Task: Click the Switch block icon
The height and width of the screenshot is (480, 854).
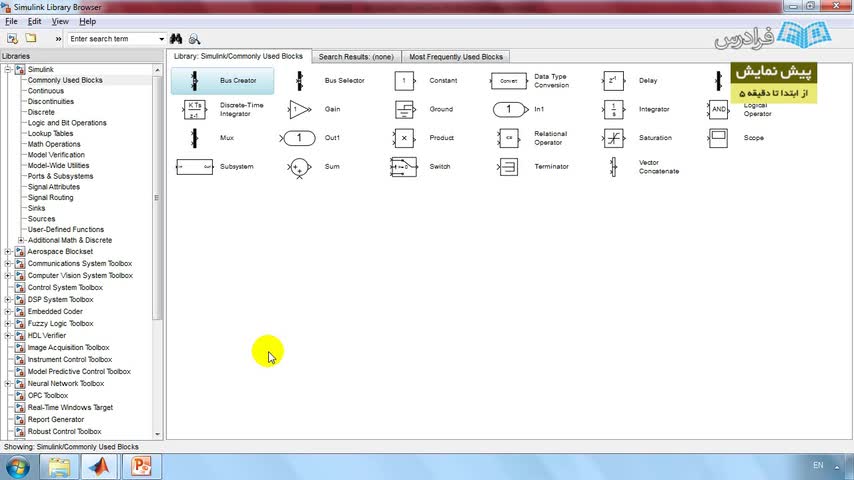Action: click(404, 167)
